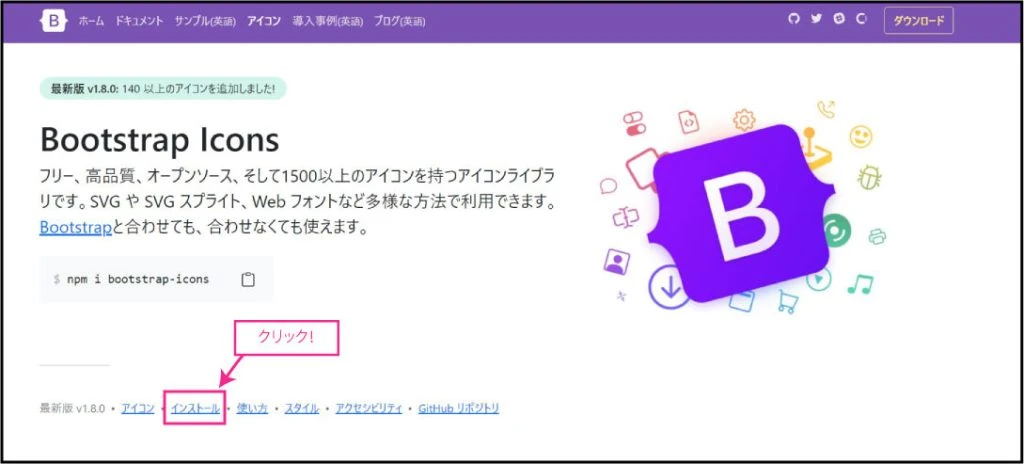
Task: Open the スタイル footer link
Action: tap(302, 409)
